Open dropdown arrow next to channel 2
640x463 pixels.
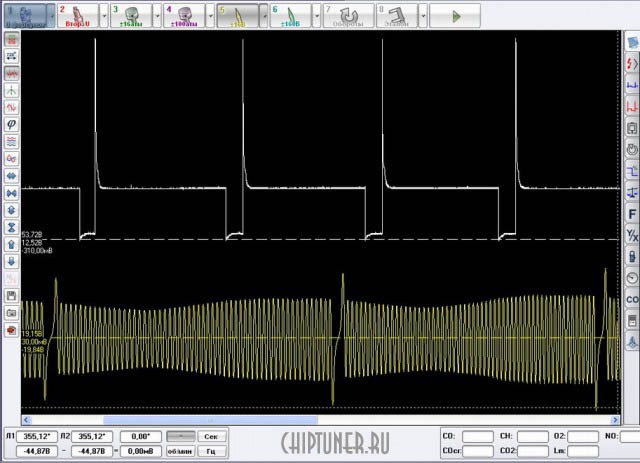click(102, 16)
